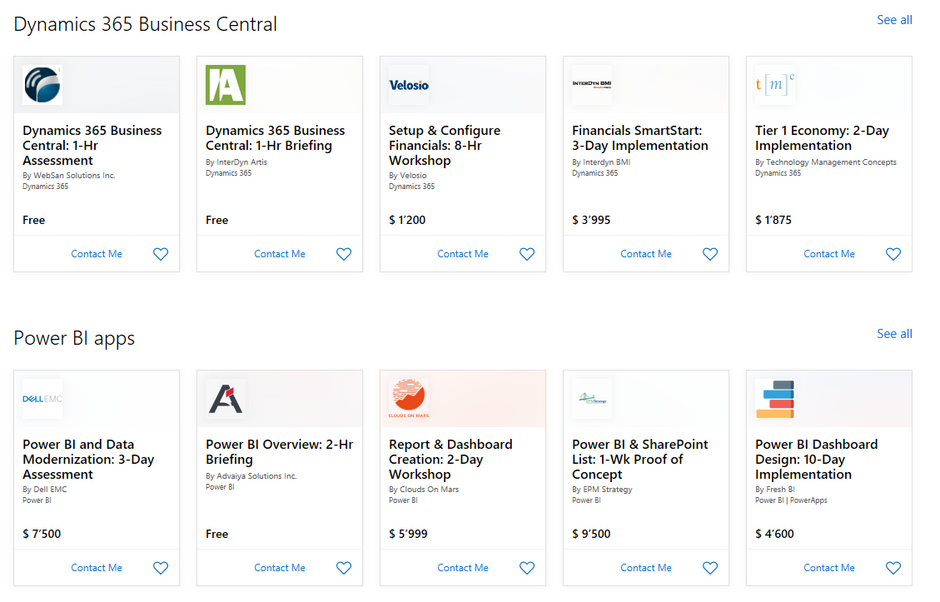Click the "By EPM Strategy" text
This screenshot has width=940, height=602.
(x=602, y=489)
